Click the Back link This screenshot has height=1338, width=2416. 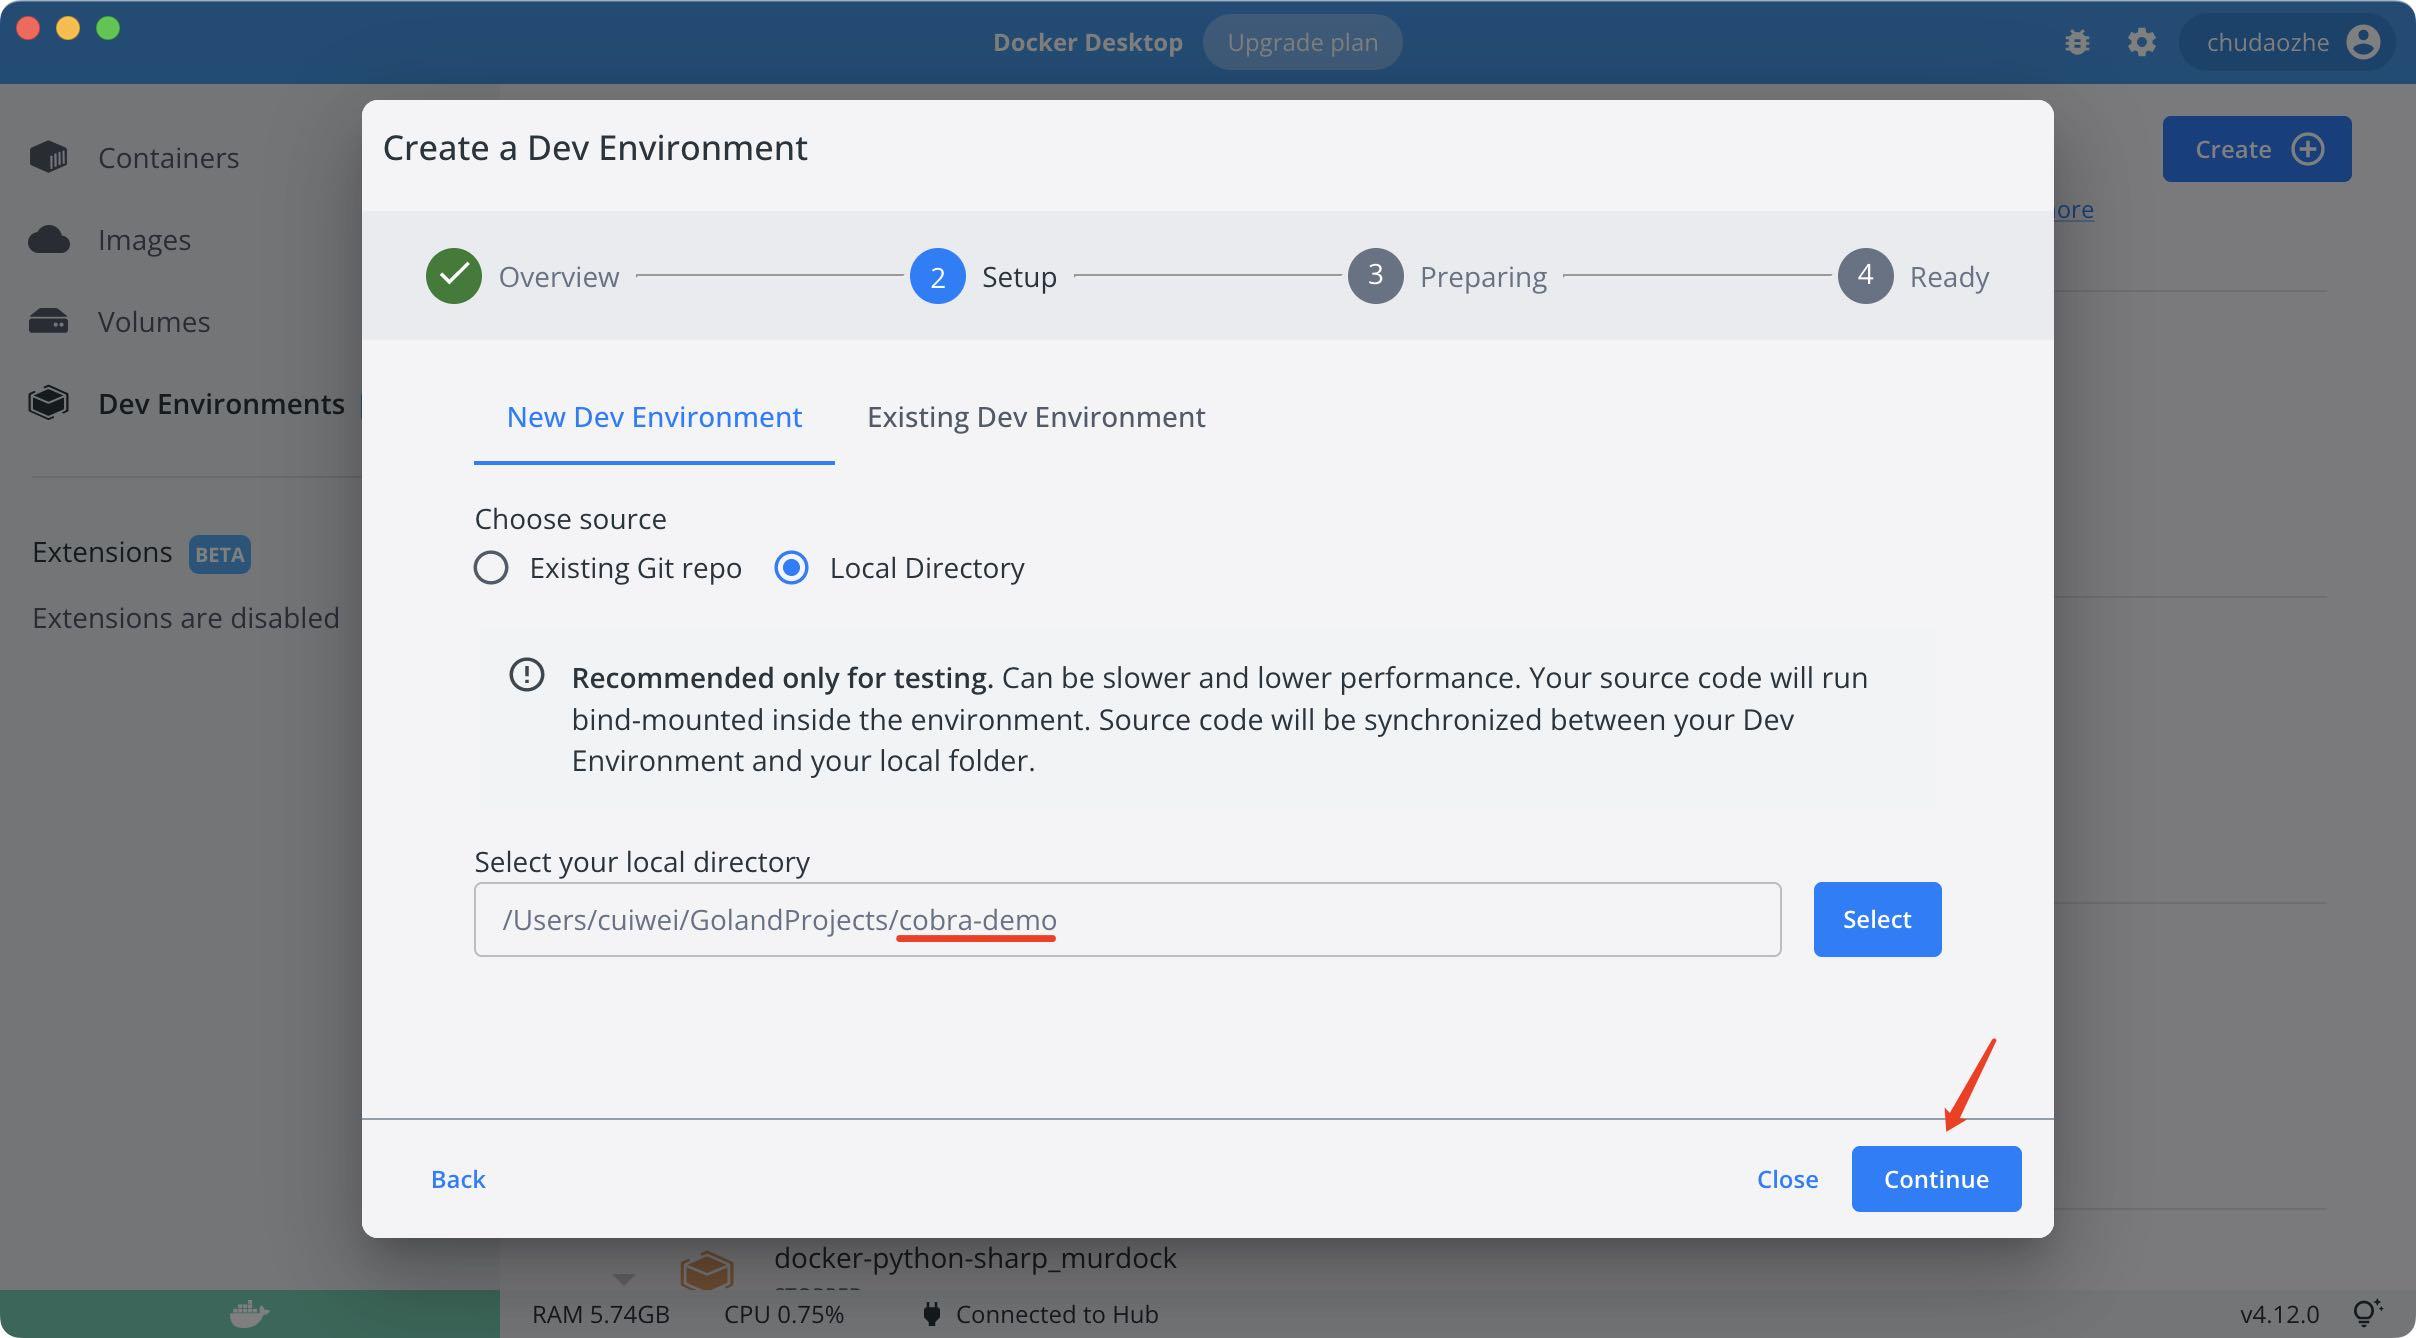[x=458, y=1179]
